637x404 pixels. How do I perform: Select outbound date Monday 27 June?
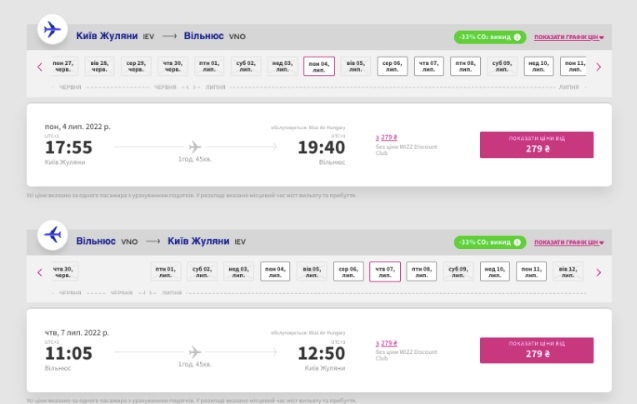62,67
